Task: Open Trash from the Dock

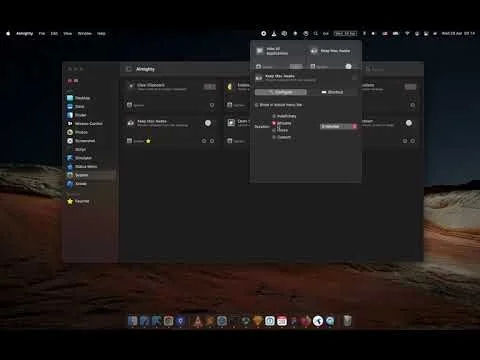Action: pyautogui.click(x=347, y=321)
